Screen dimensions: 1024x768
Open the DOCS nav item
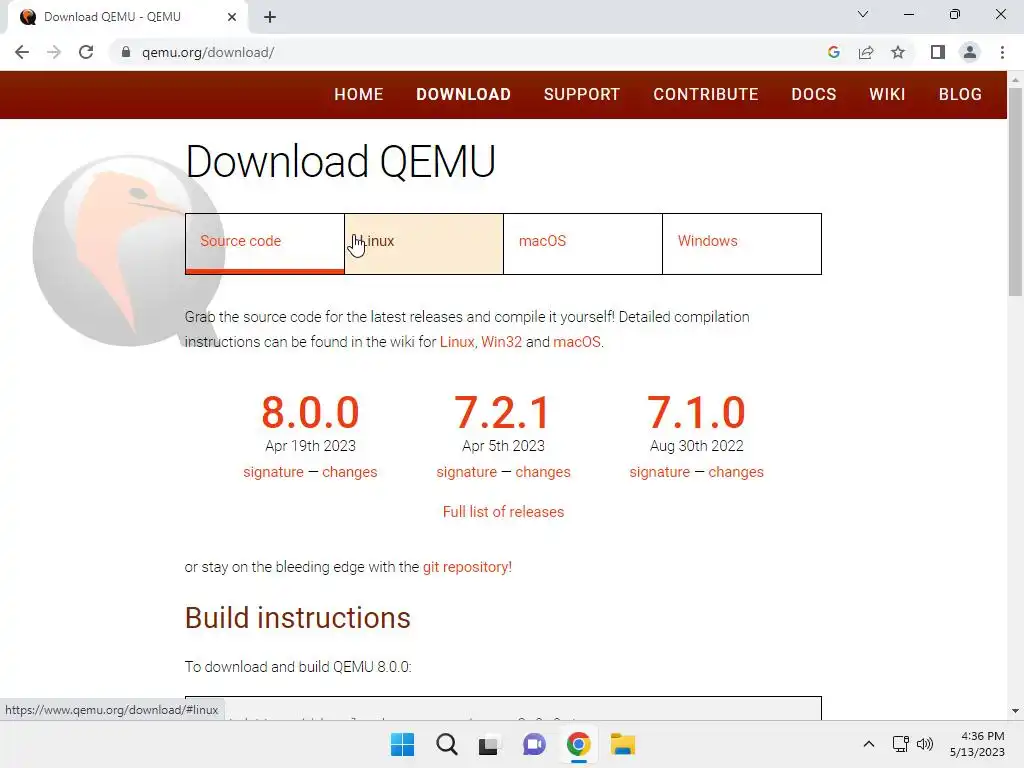click(x=814, y=95)
